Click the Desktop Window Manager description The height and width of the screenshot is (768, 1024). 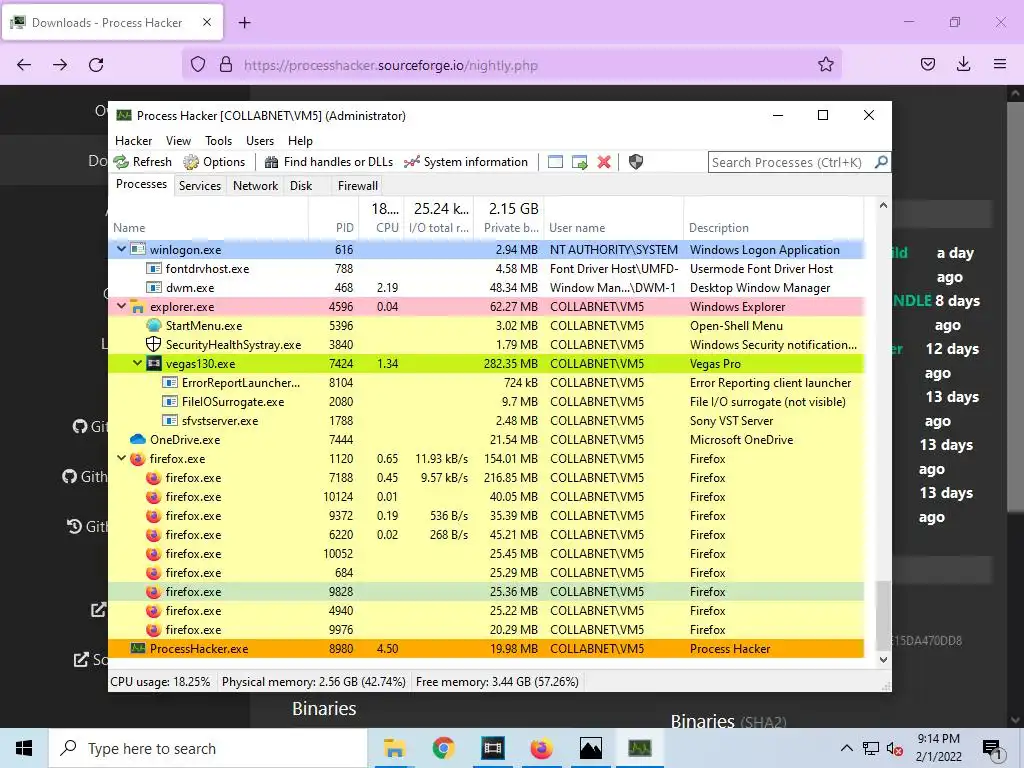[x=760, y=287]
